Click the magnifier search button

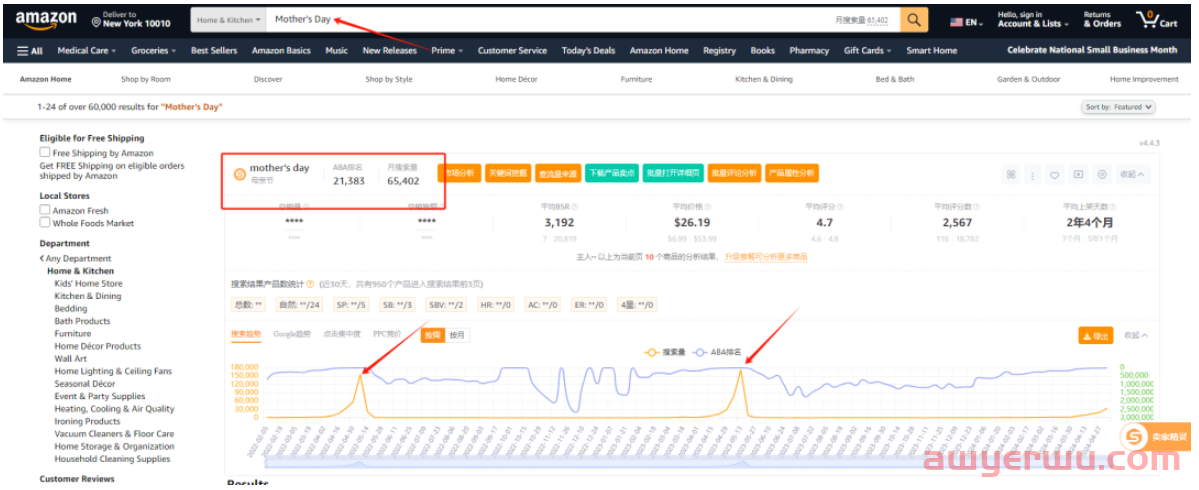(914, 20)
